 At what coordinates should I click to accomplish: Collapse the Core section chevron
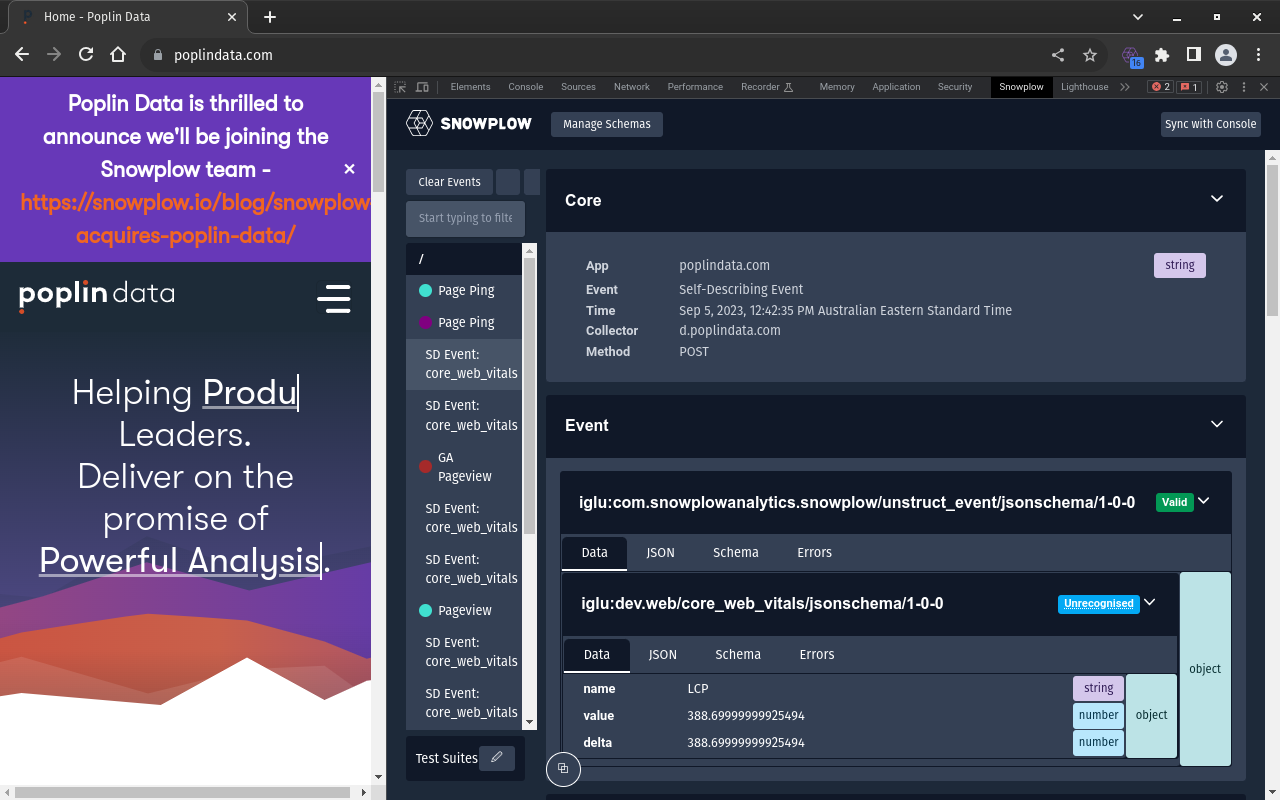(1217, 199)
